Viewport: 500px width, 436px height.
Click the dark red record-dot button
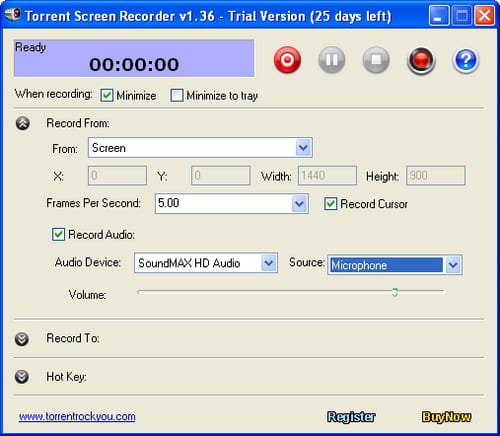(x=421, y=60)
